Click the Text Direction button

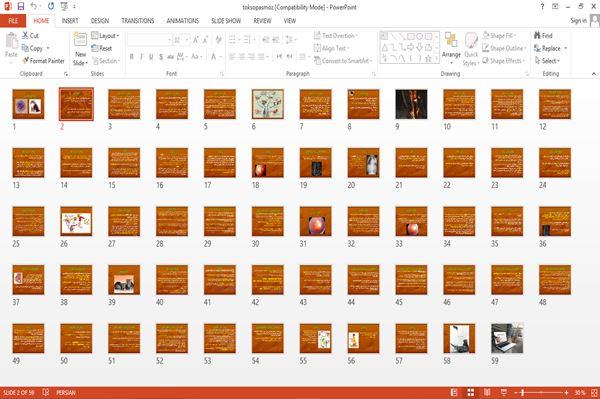[336, 36]
